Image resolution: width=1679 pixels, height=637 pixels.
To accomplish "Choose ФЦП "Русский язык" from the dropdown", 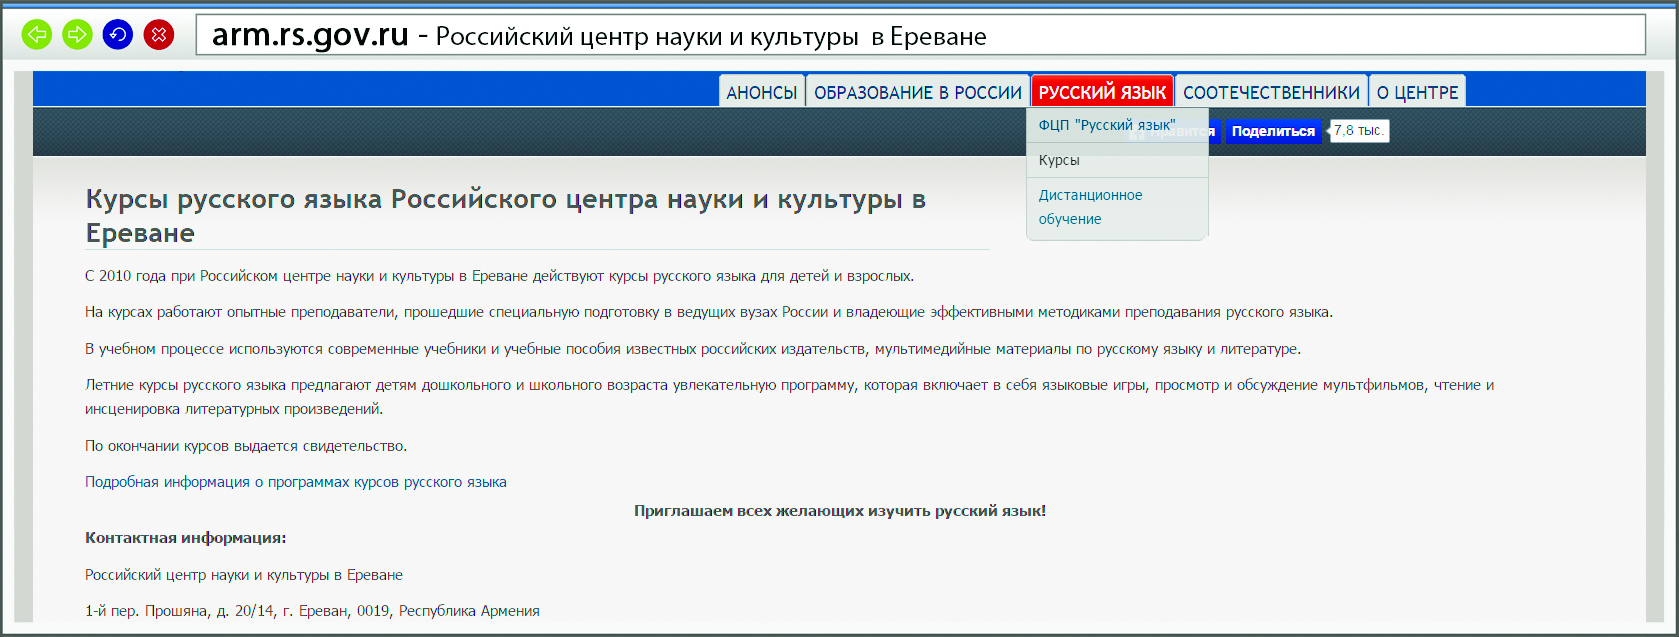I will click(1117, 125).
